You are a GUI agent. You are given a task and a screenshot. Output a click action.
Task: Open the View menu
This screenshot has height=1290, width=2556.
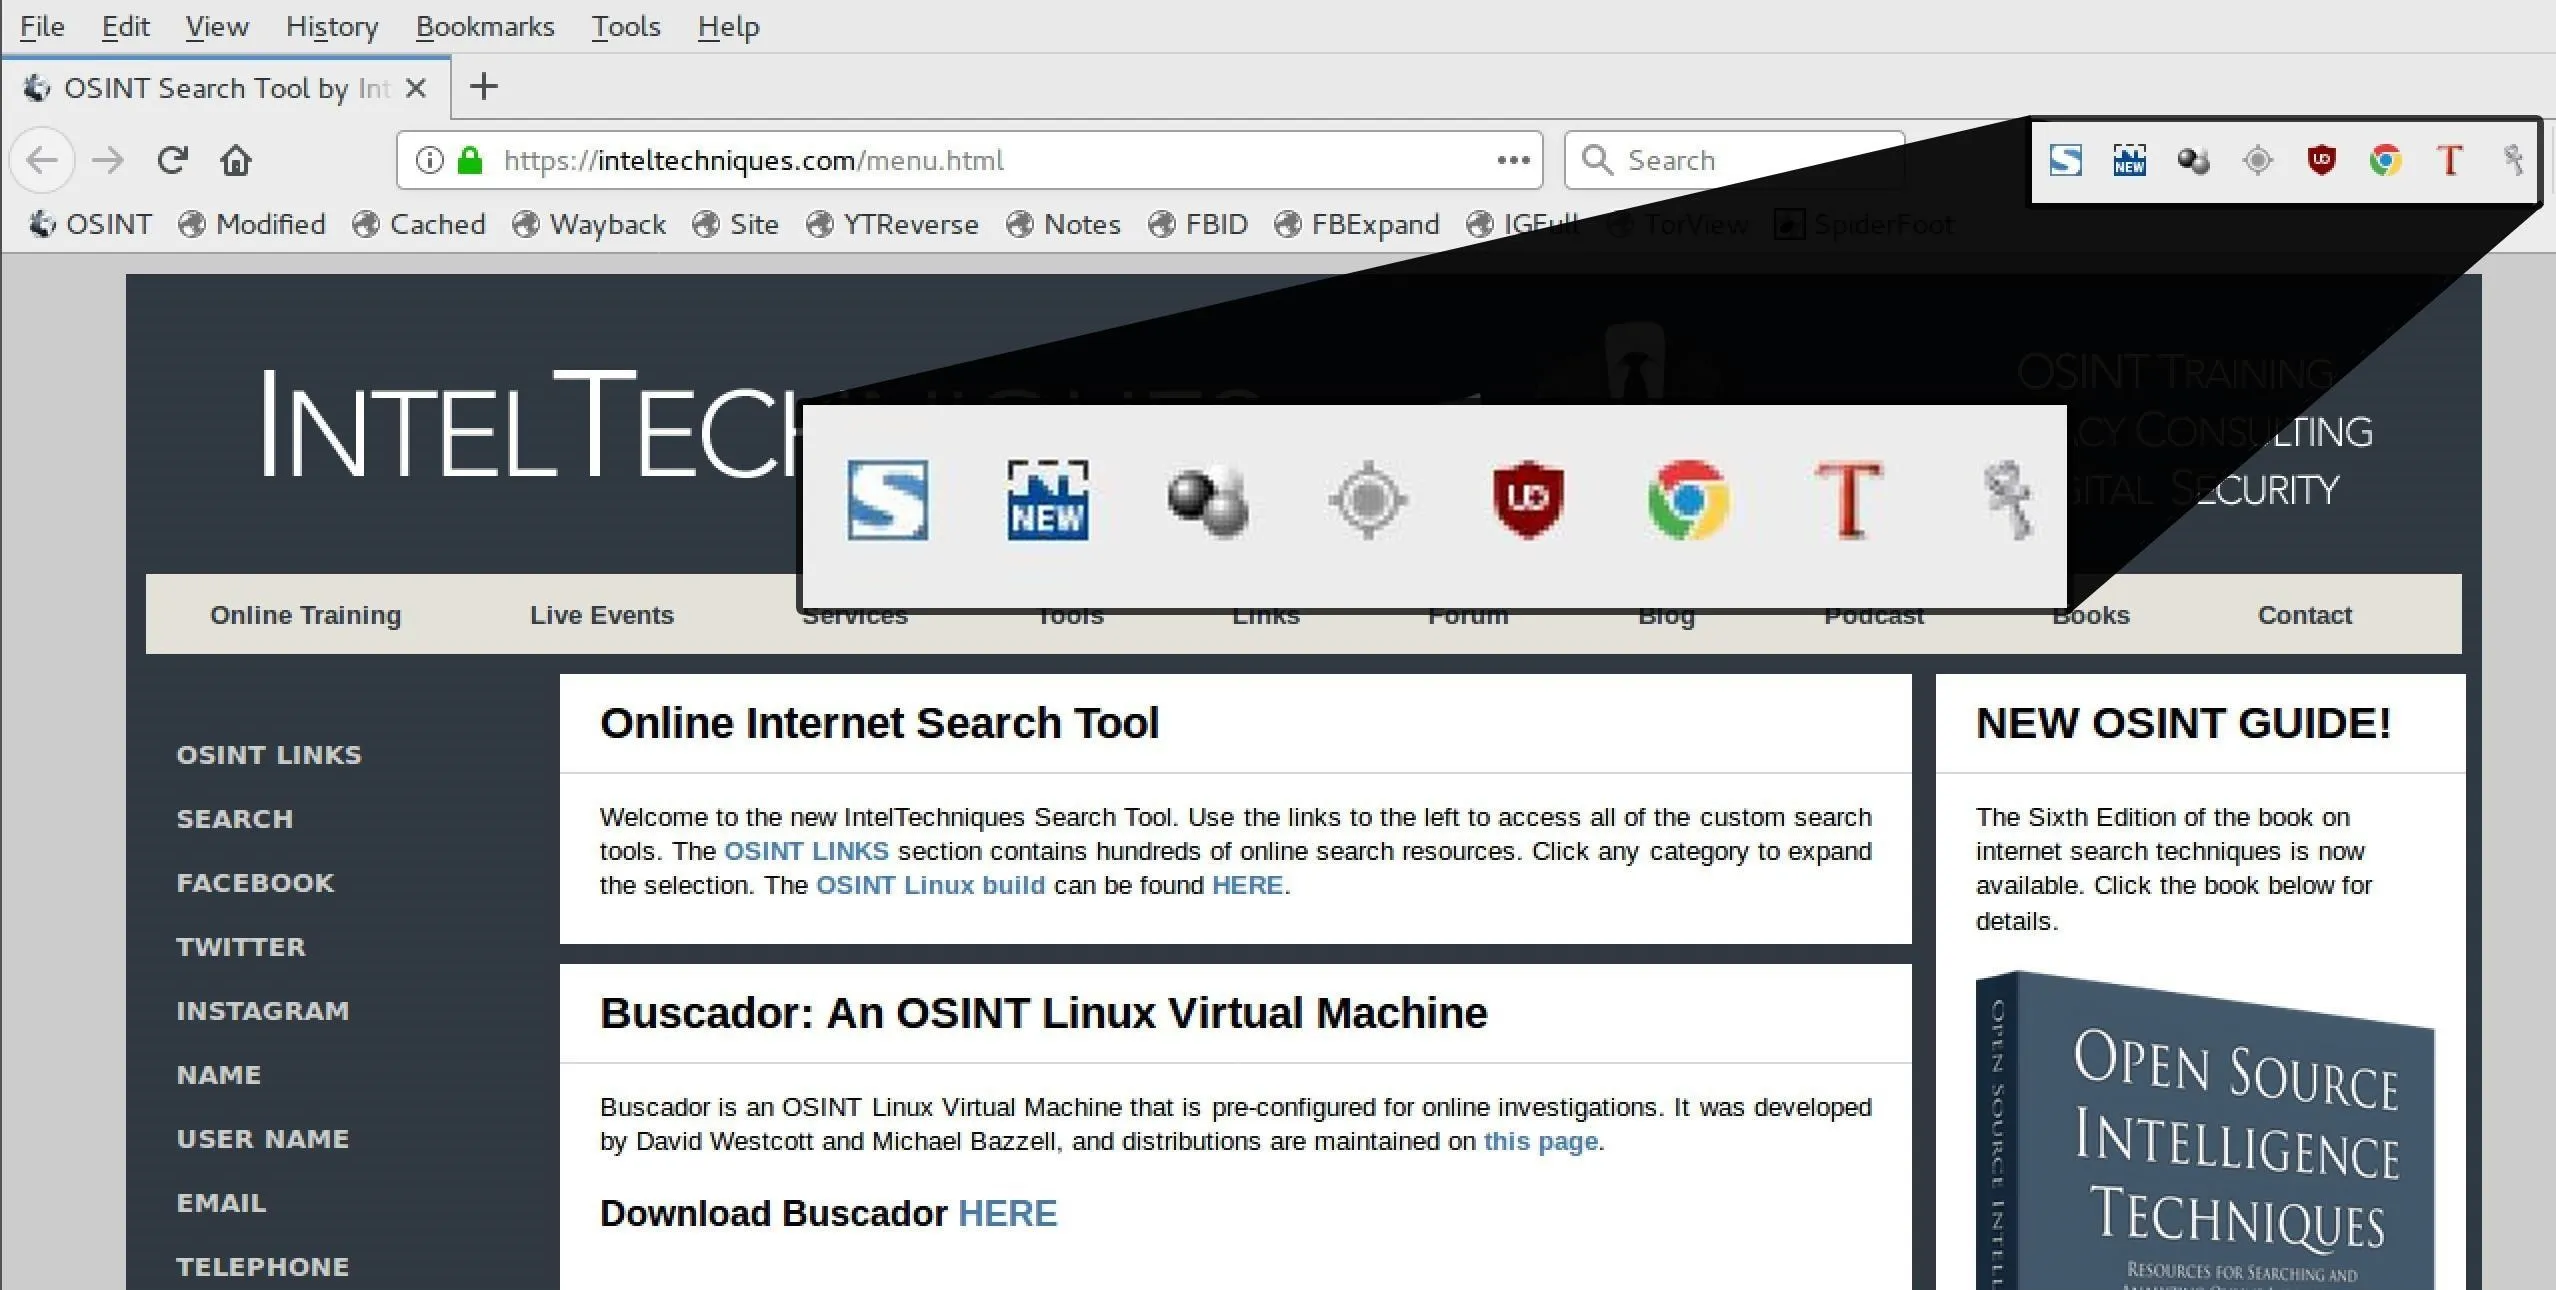point(217,26)
